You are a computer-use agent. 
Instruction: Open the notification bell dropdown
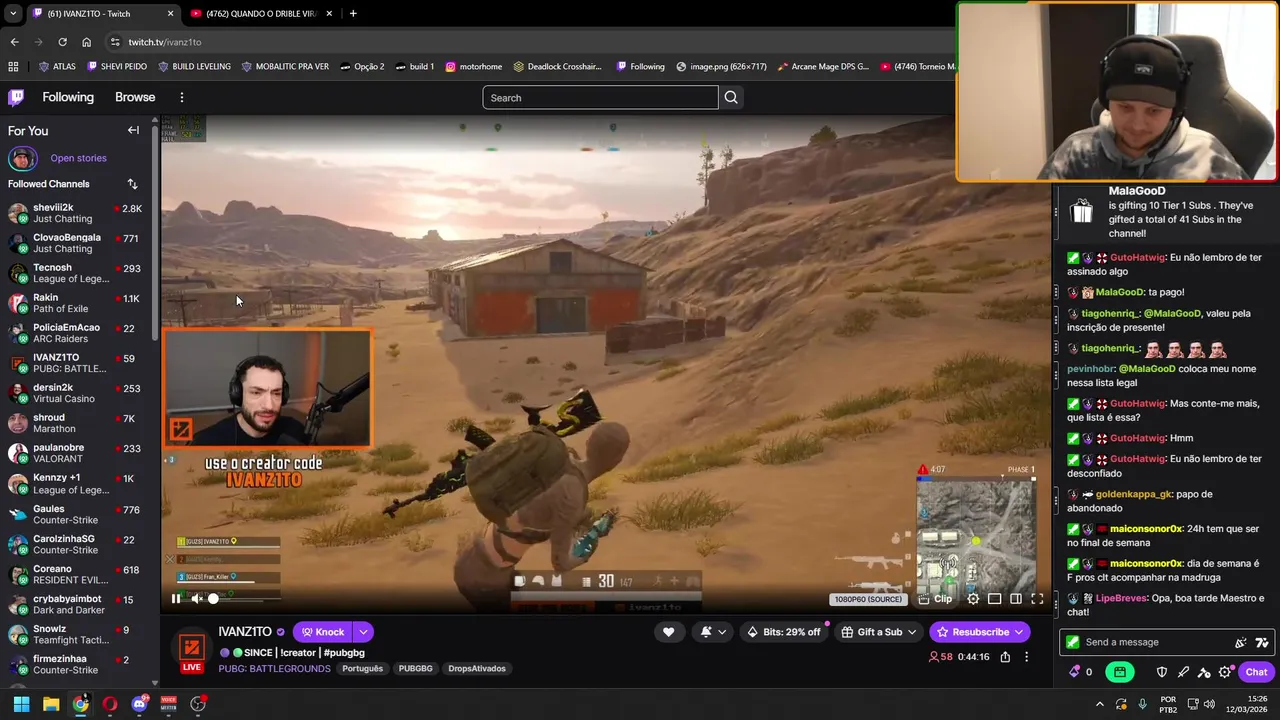coord(712,632)
